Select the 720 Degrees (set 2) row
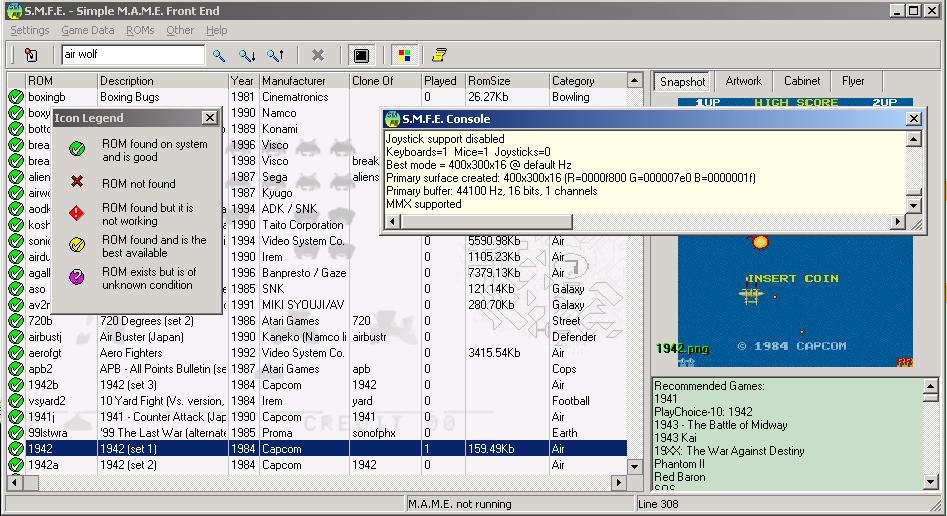Screen dimensions: 947x516 [316, 321]
